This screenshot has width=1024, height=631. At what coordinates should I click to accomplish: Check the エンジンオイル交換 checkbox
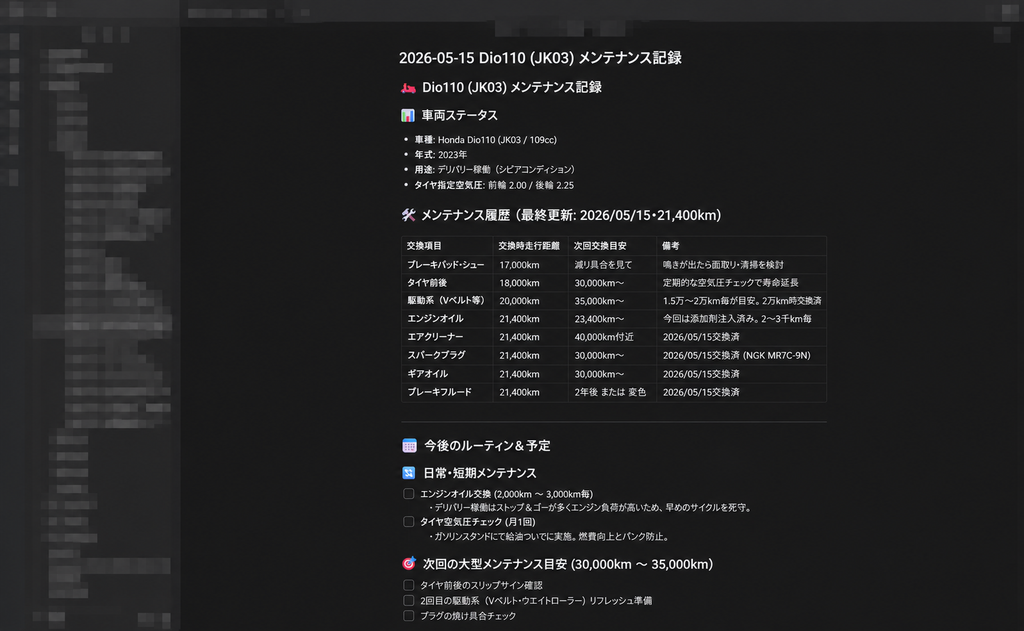409,494
